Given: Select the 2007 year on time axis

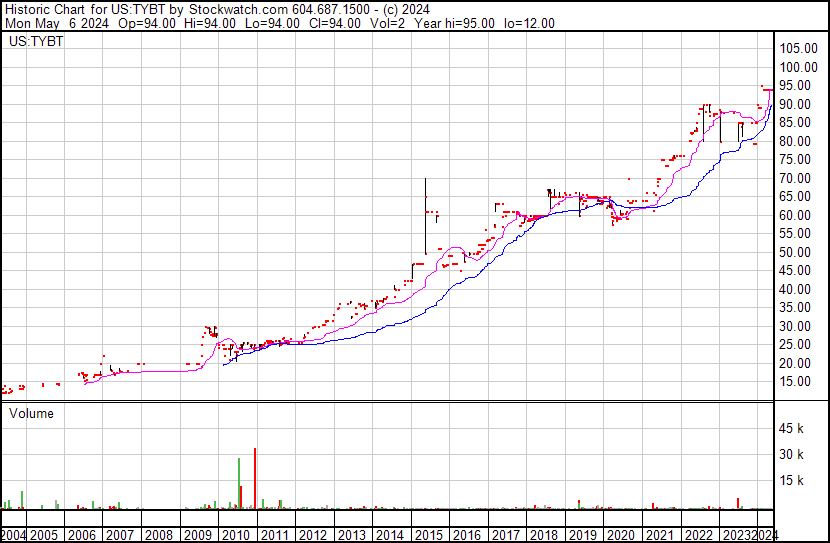Looking at the screenshot, I should 120,535.
